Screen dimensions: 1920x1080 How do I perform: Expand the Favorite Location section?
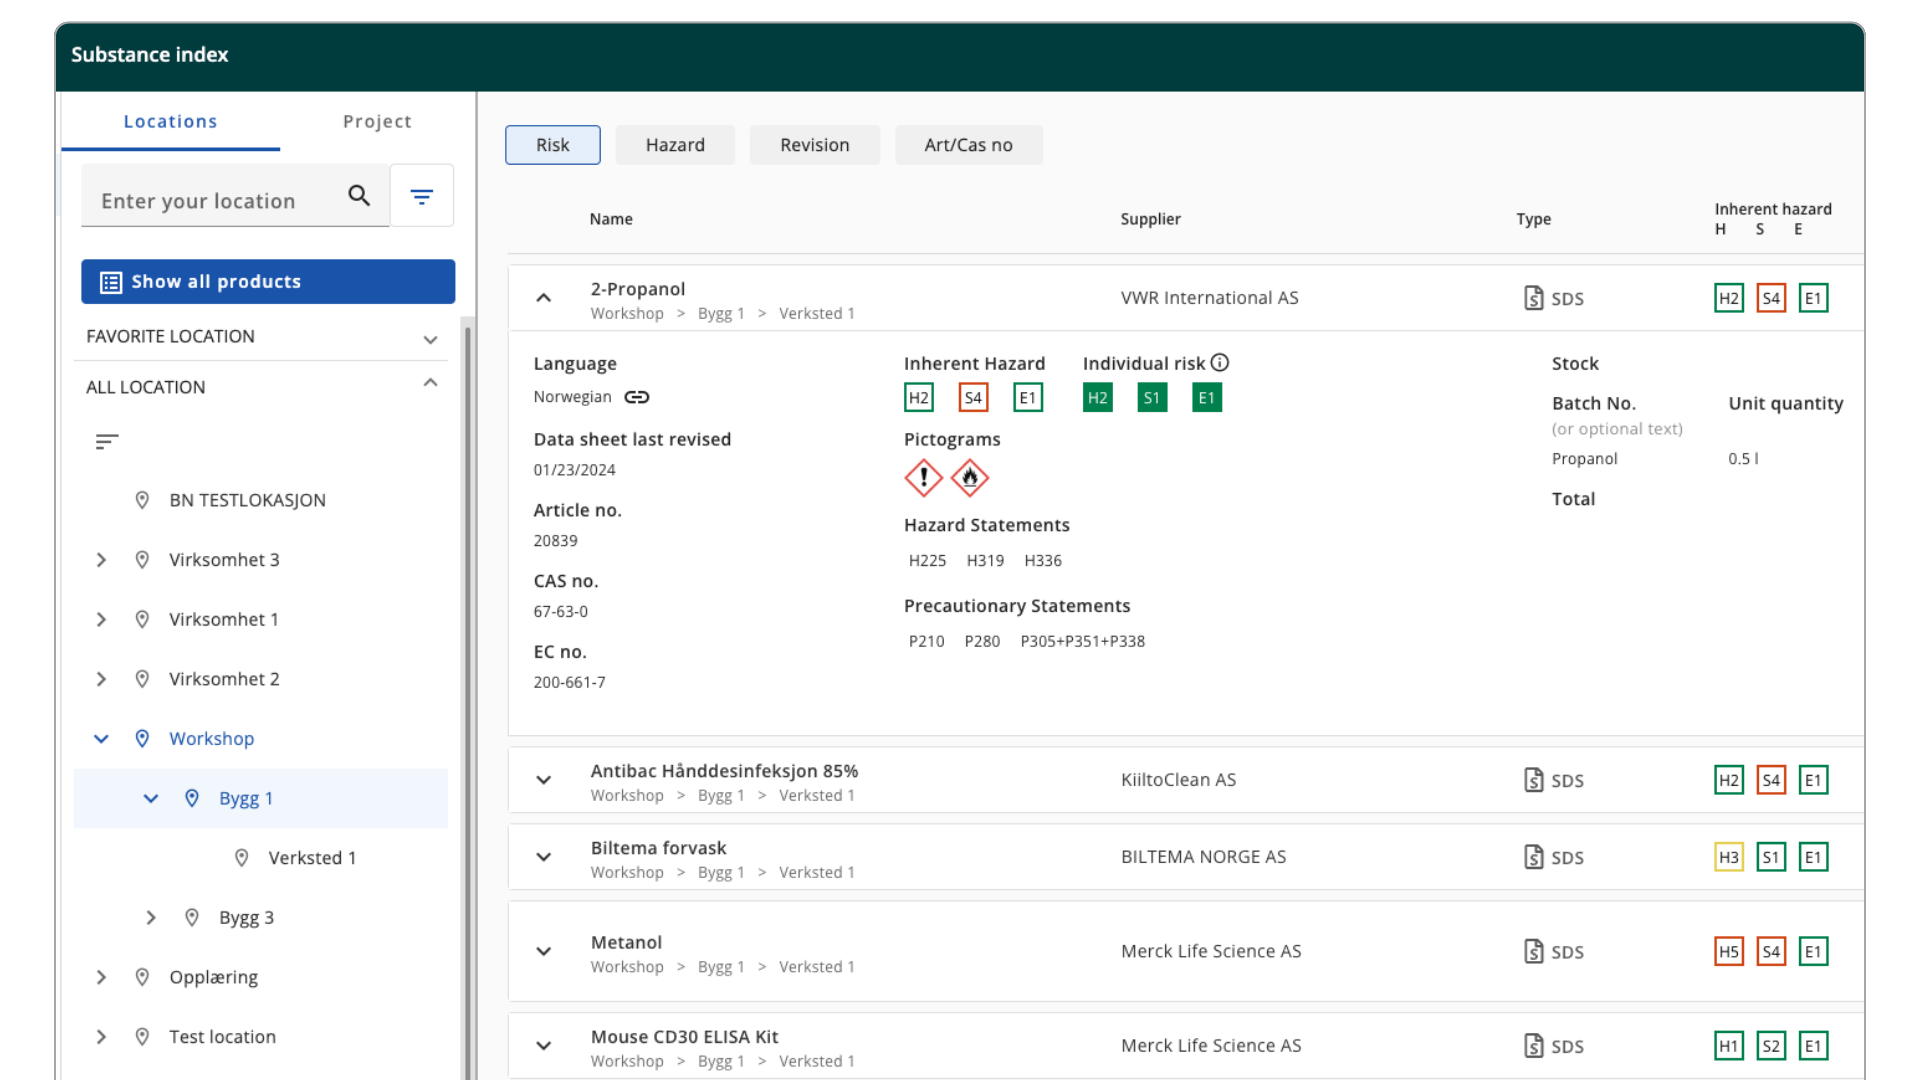pos(430,339)
